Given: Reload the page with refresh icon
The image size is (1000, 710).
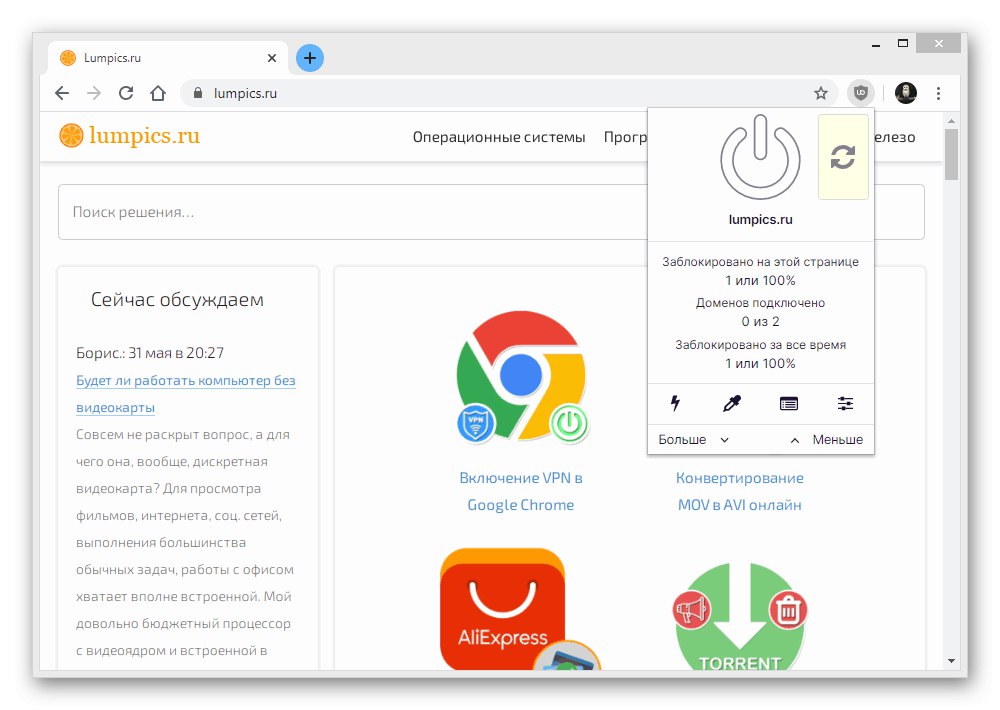Looking at the screenshot, I should [x=126, y=93].
